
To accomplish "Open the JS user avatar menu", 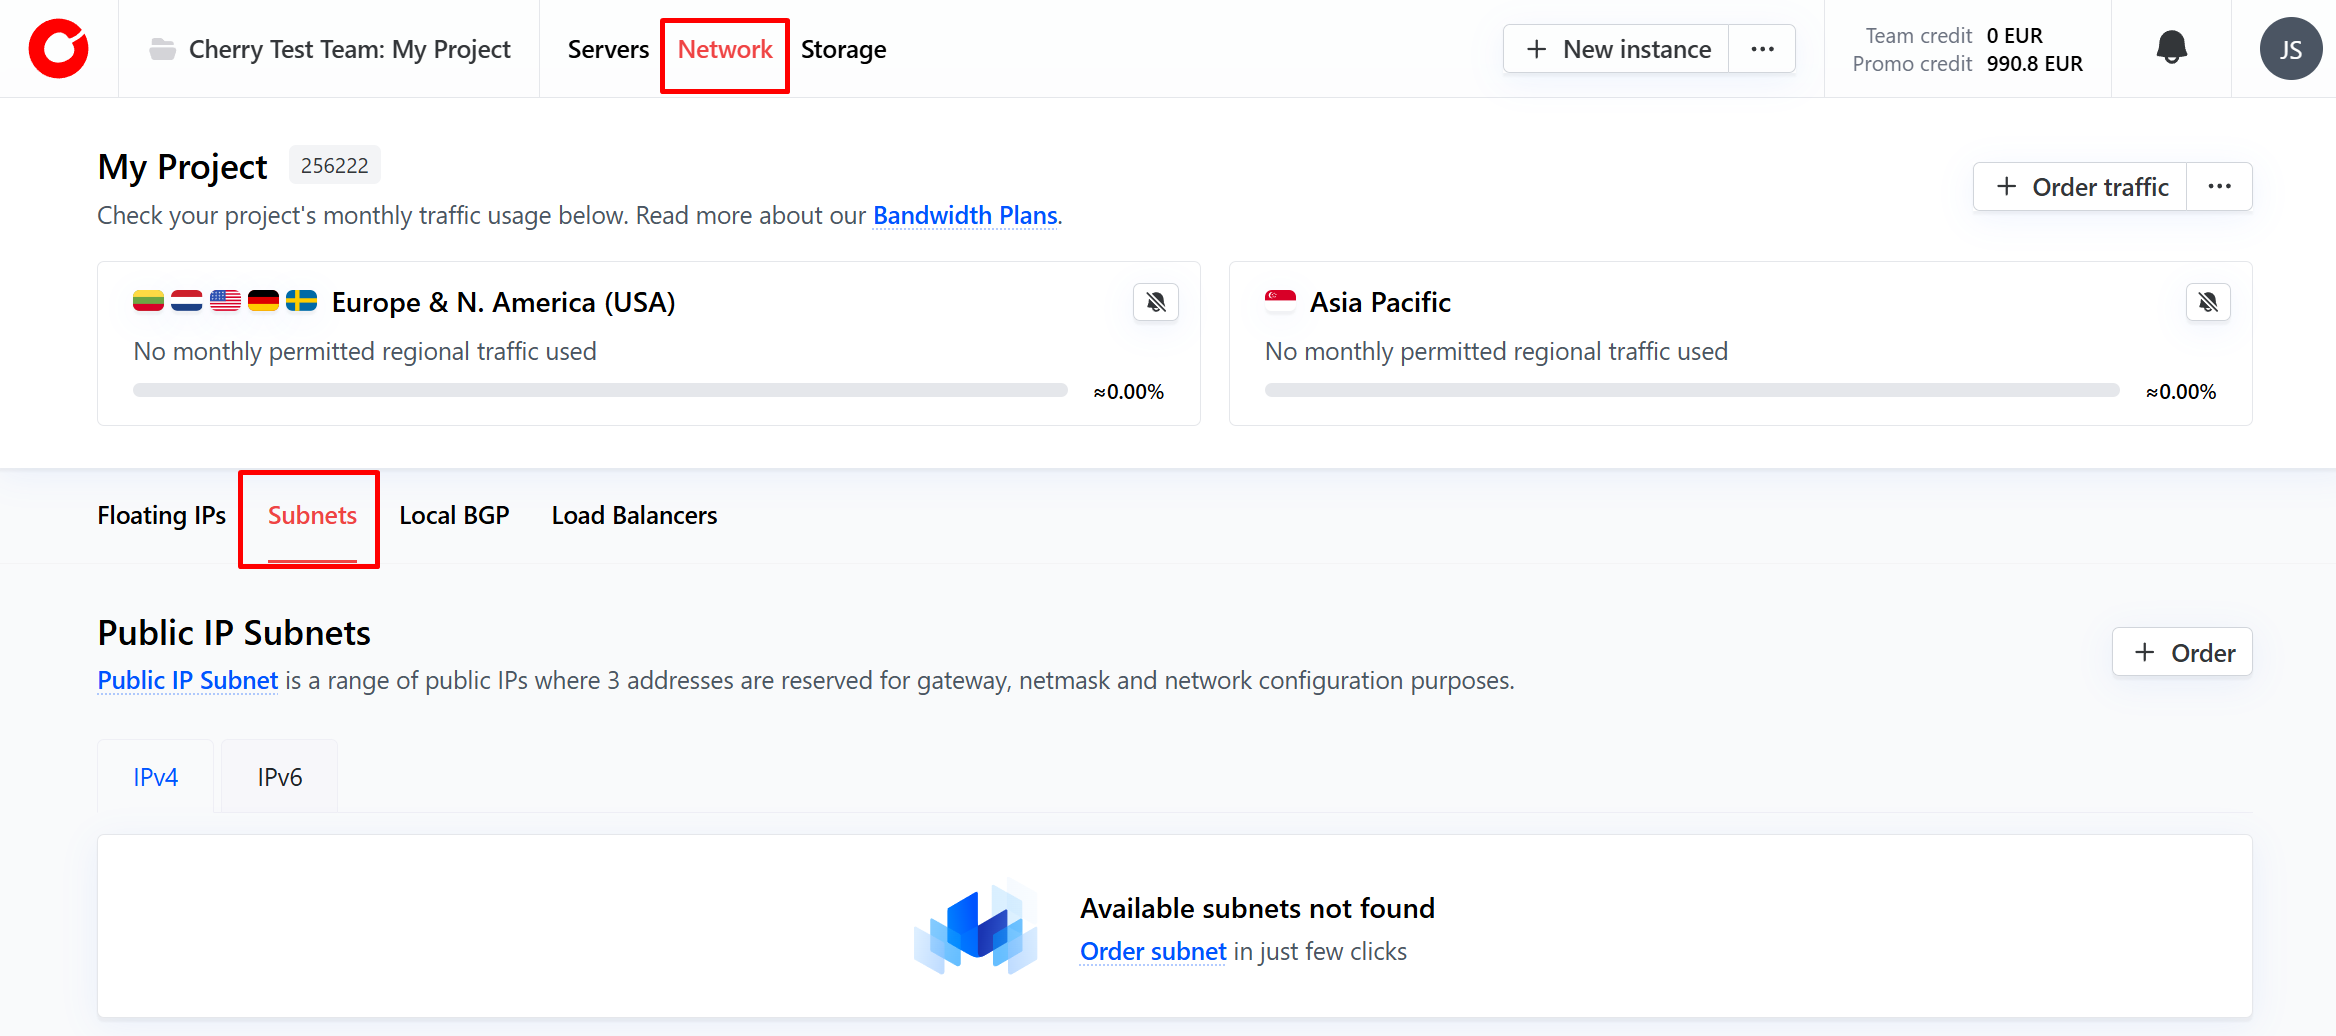I will [2290, 49].
